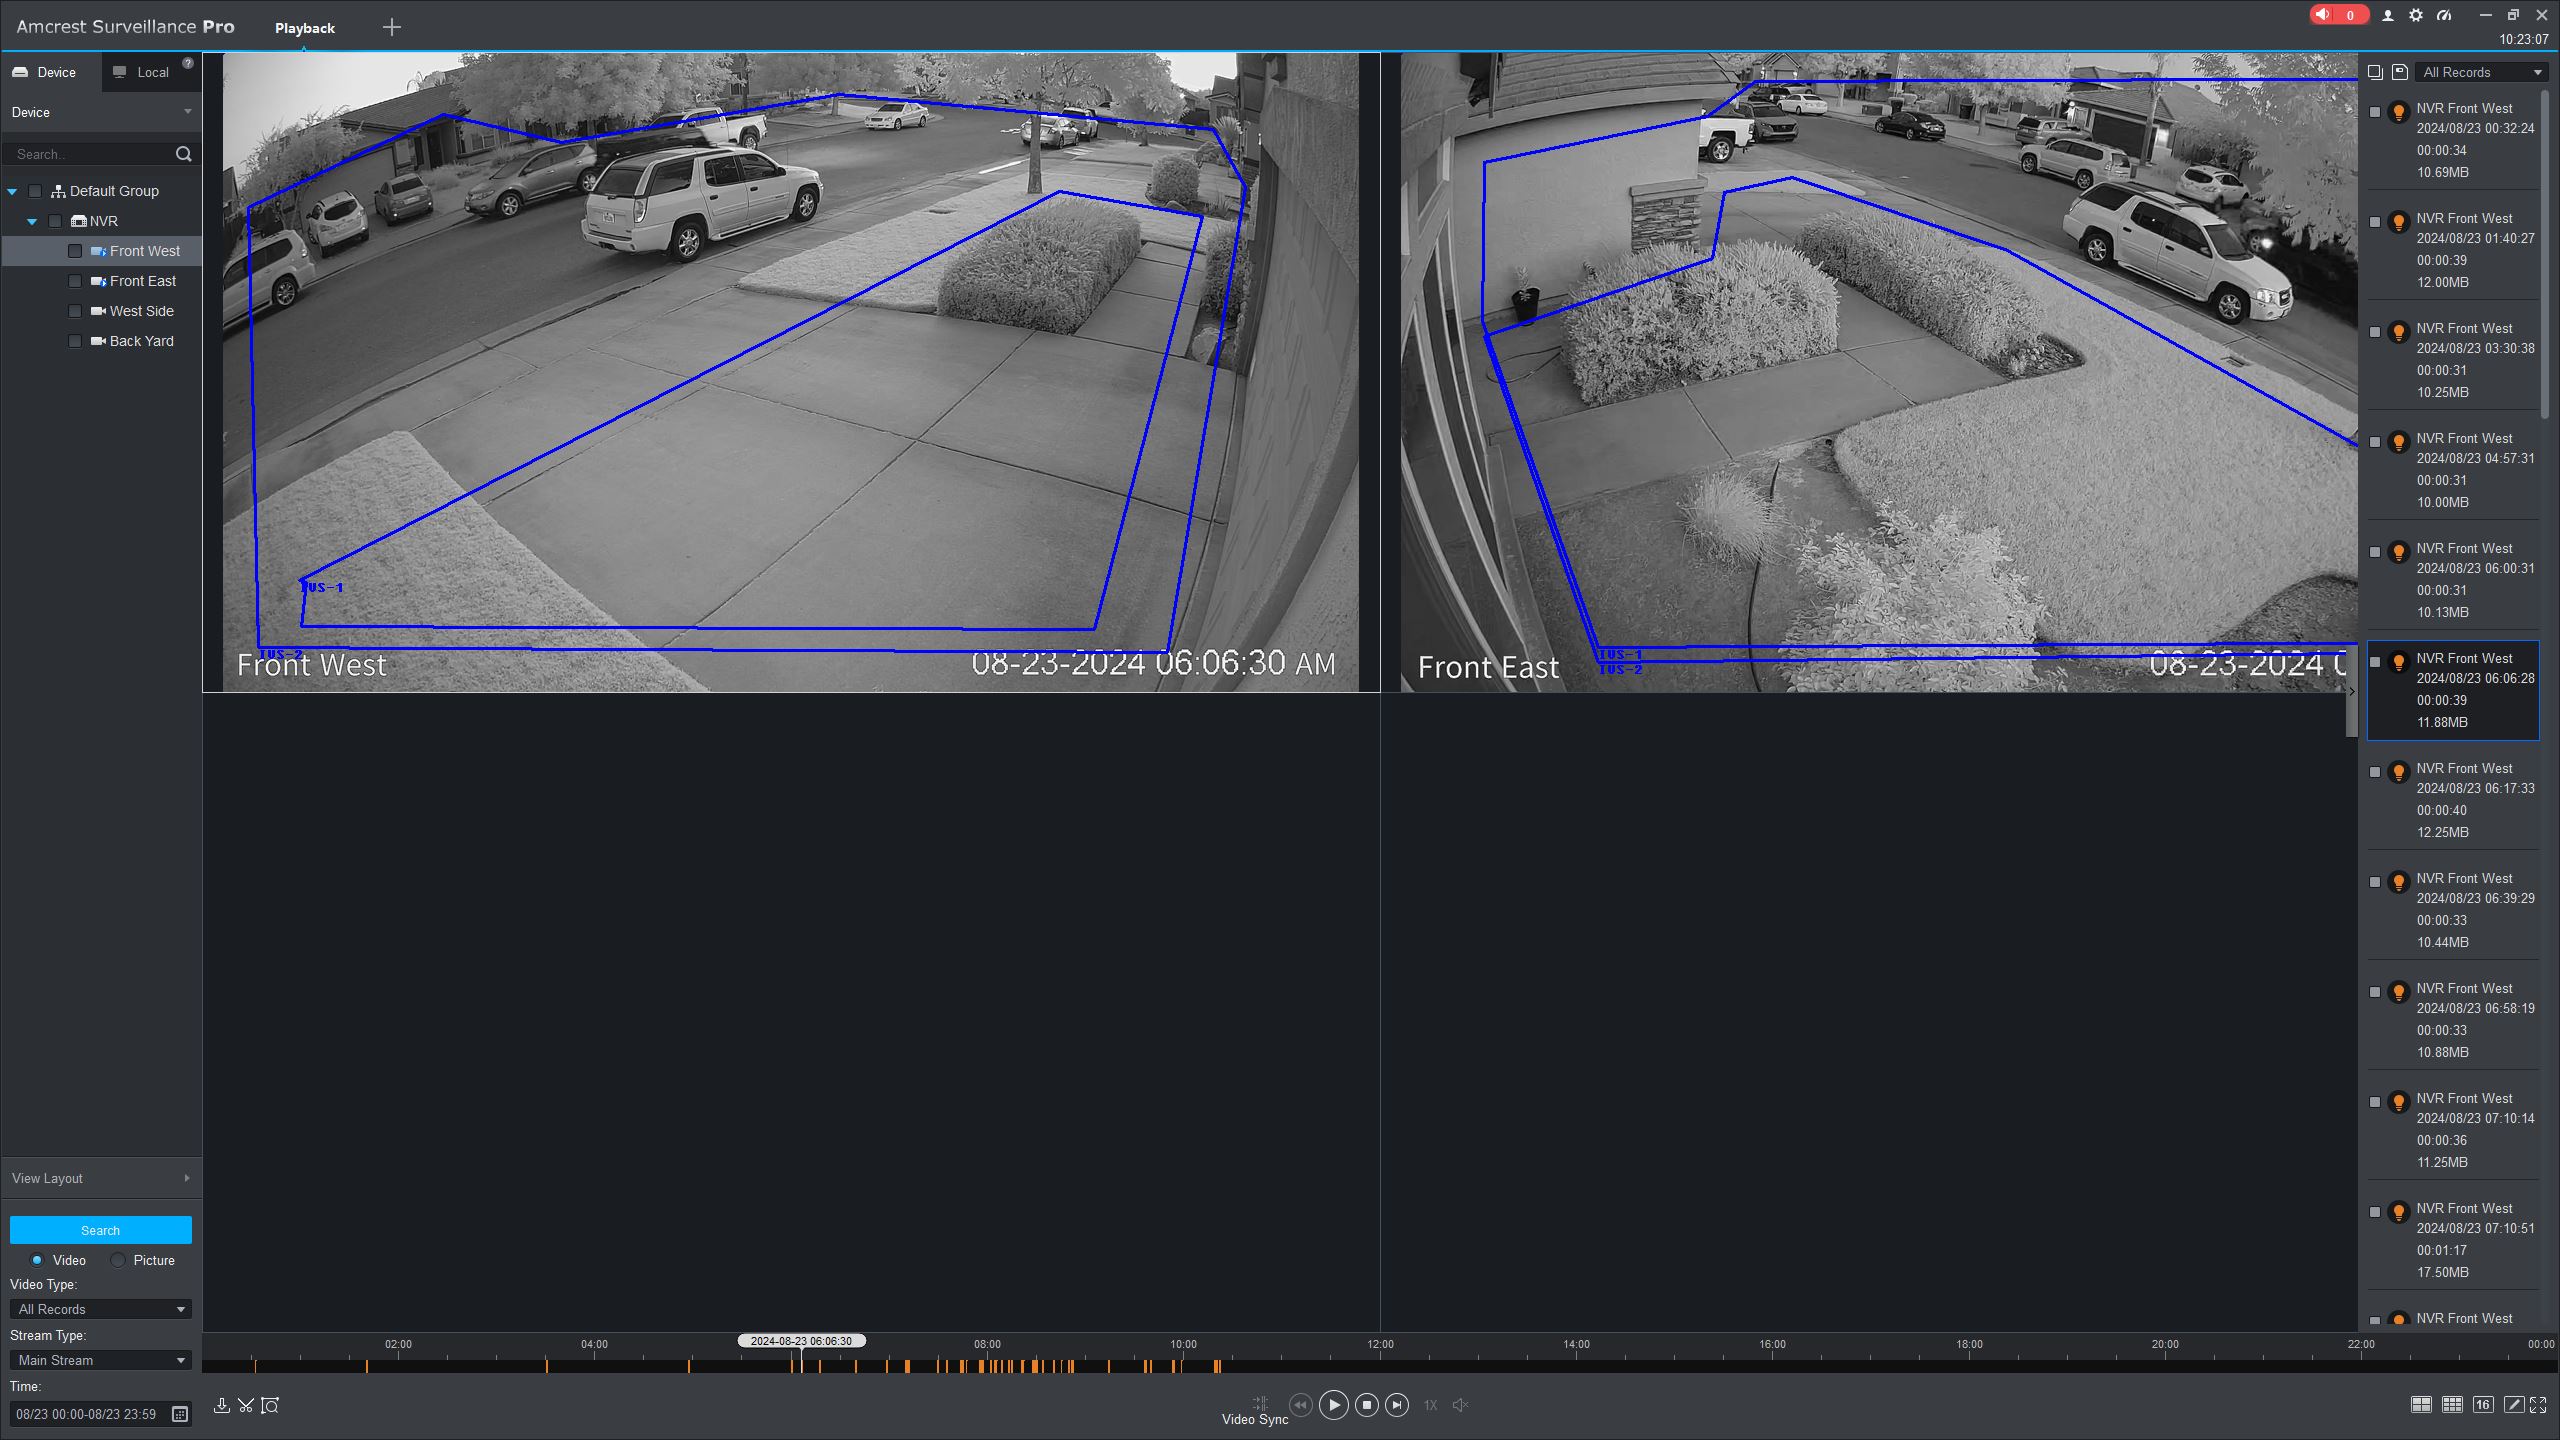Switch to nine-view layout
The height and width of the screenshot is (1440, 2560).
pyautogui.click(x=2452, y=1405)
